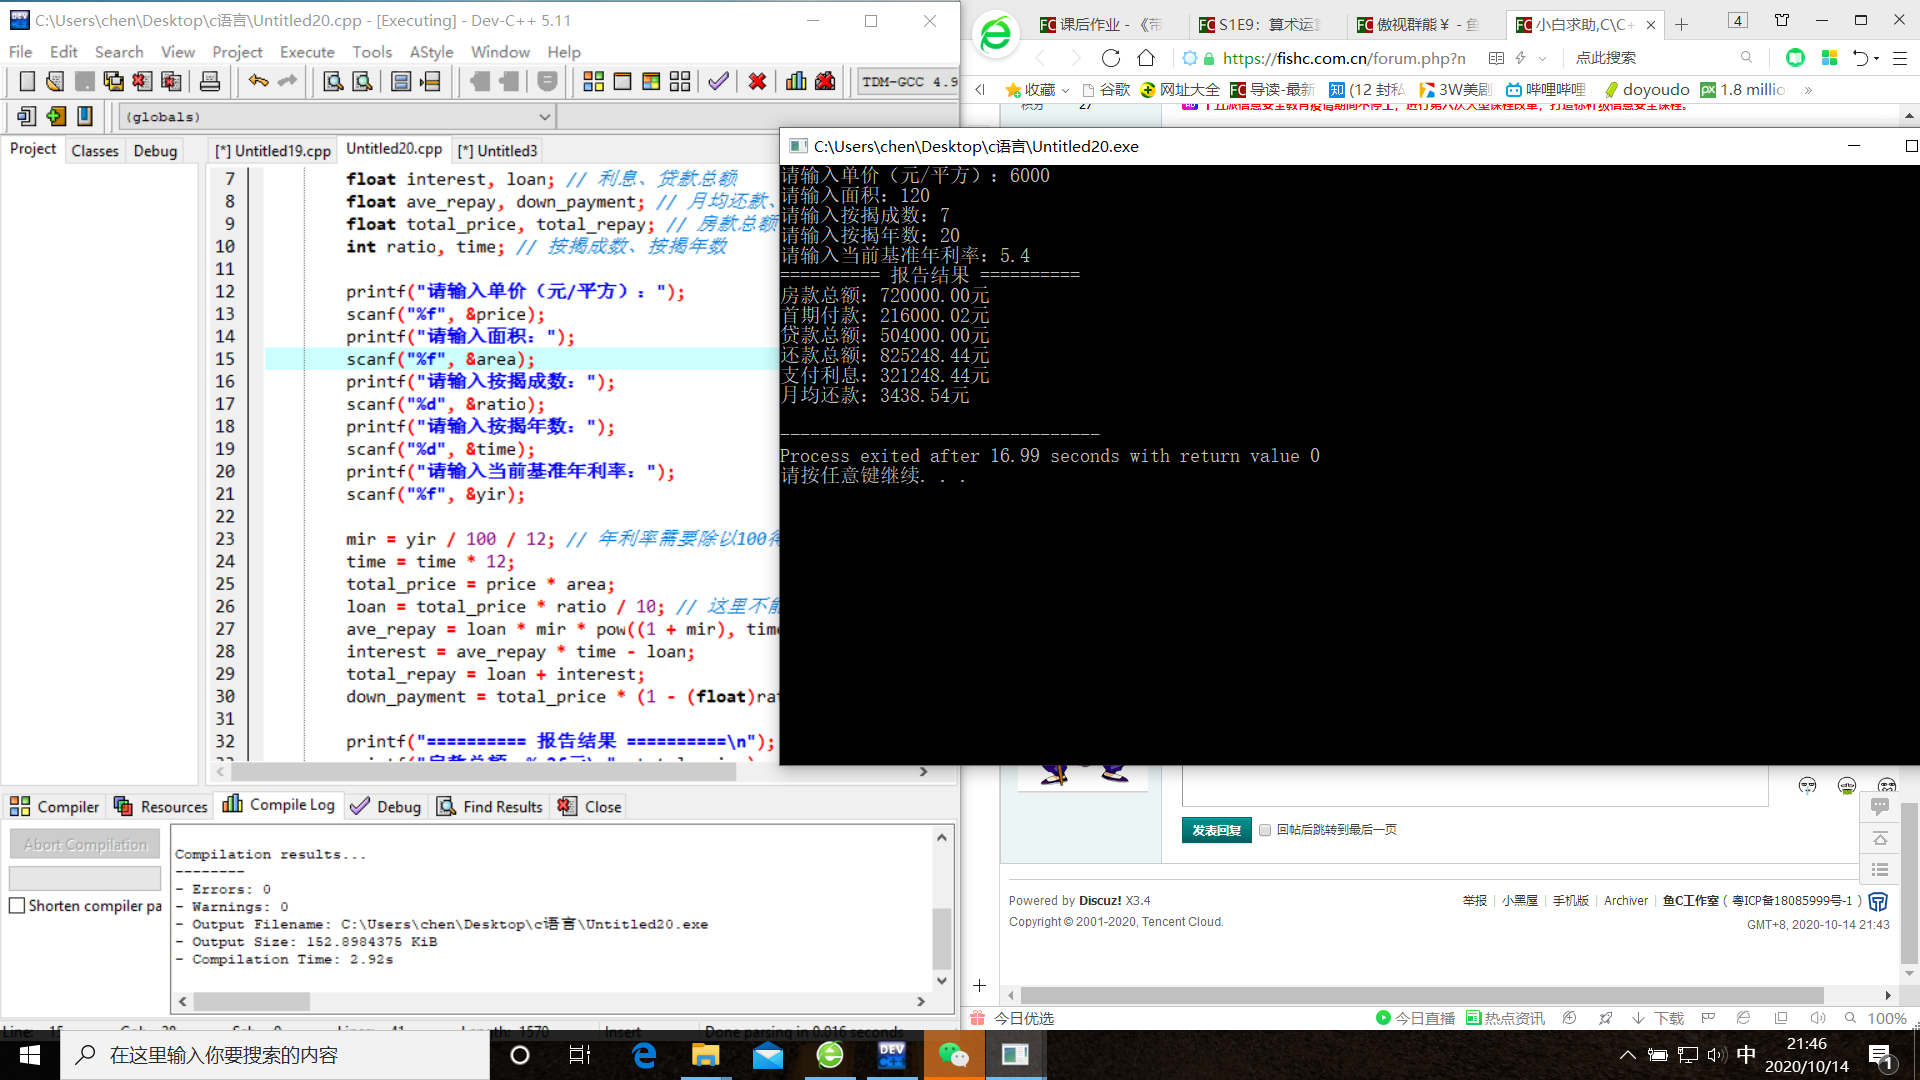Click the browser Refresh icon
The width and height of the screenshot is (1920, 1080).
pos(1110,58)
